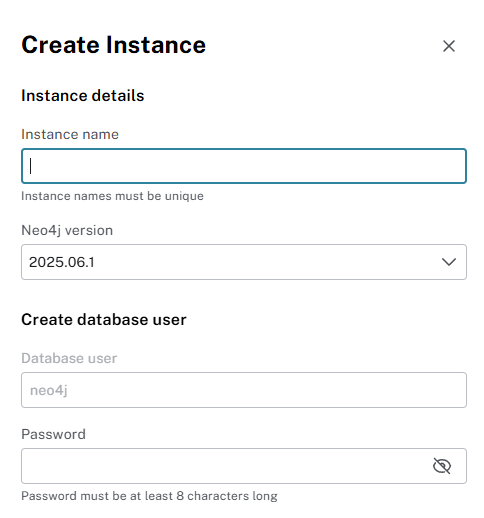Open the 2025.06.1 version dropdown
484x518 pixels.
click(x=244, y=262)
